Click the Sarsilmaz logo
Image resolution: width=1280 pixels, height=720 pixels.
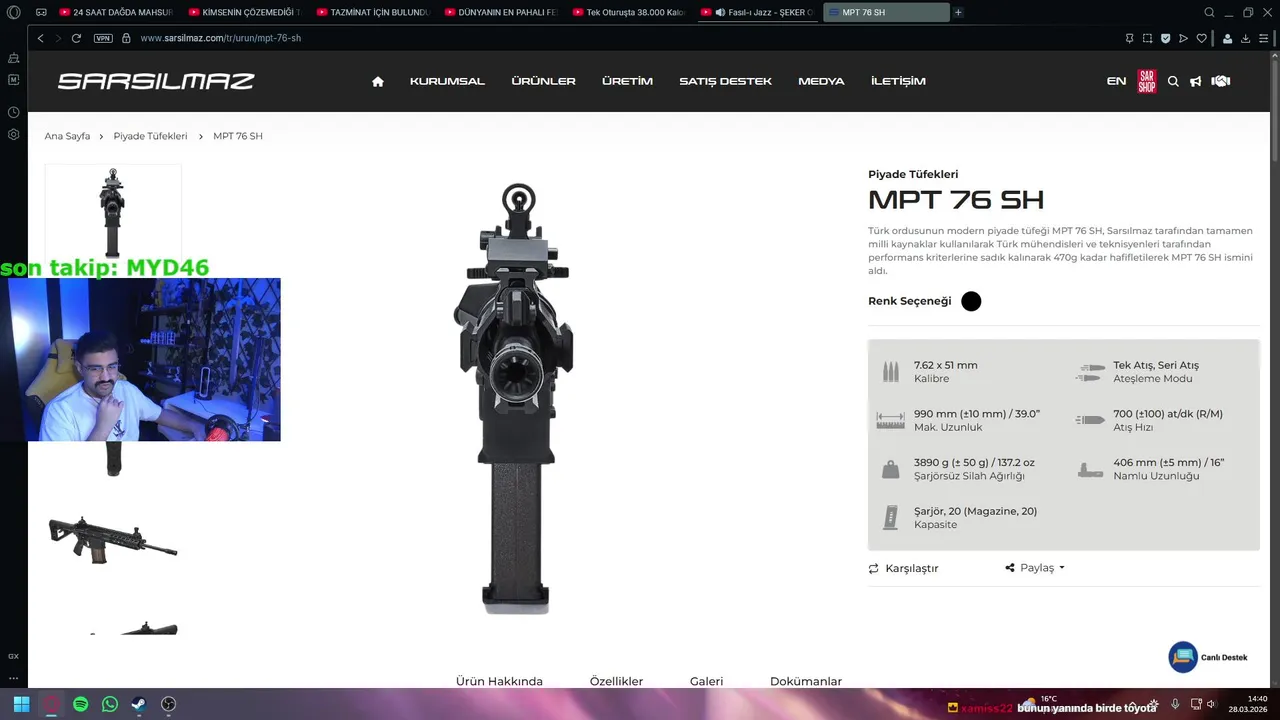tap(156, 81)
